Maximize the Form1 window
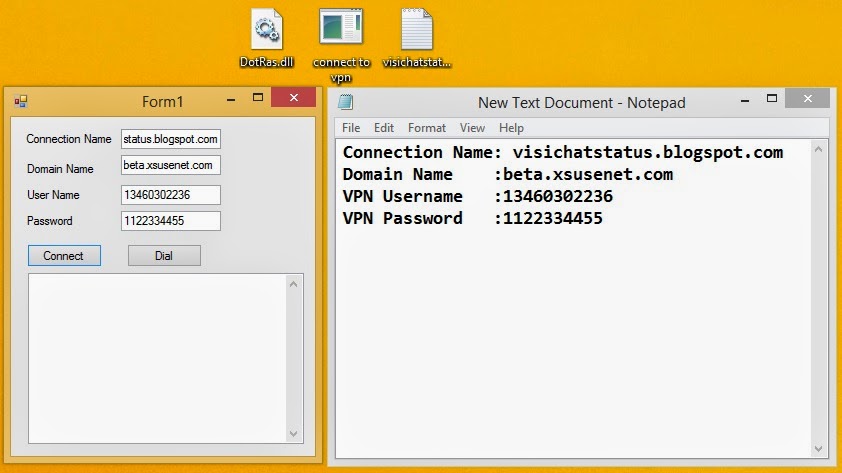 [x=258, y=97]
